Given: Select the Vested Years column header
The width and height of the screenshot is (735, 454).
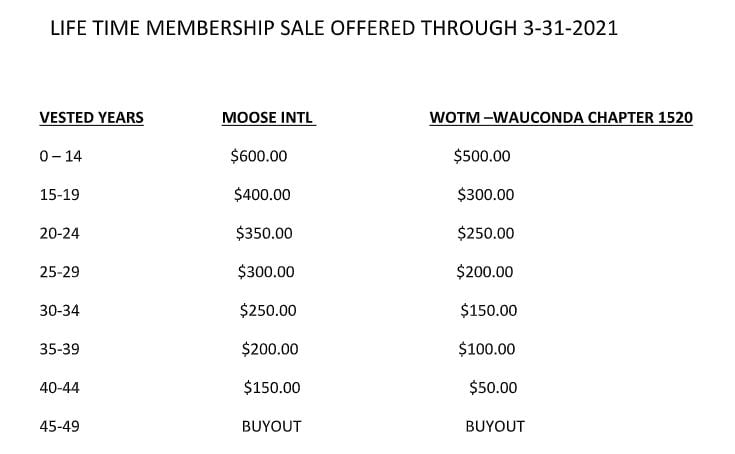Looking at the screenshot, I should [x=91, y=118].
